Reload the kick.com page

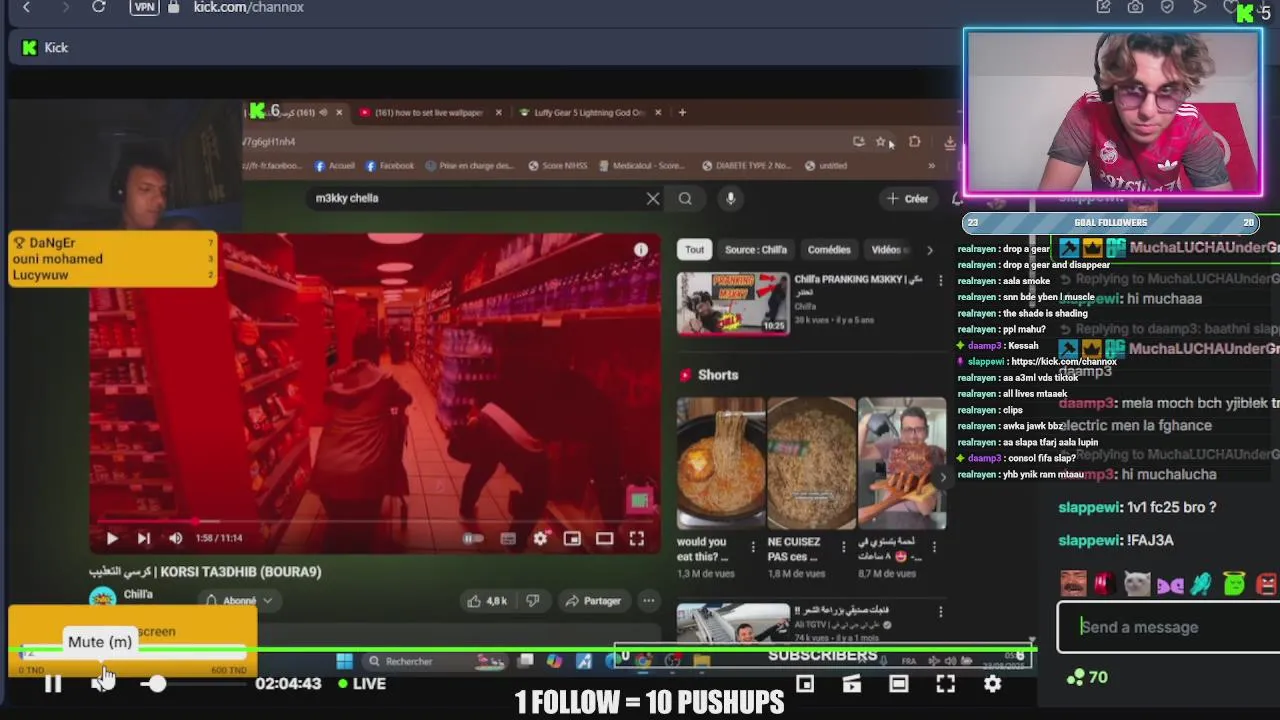tap(98, 7)
